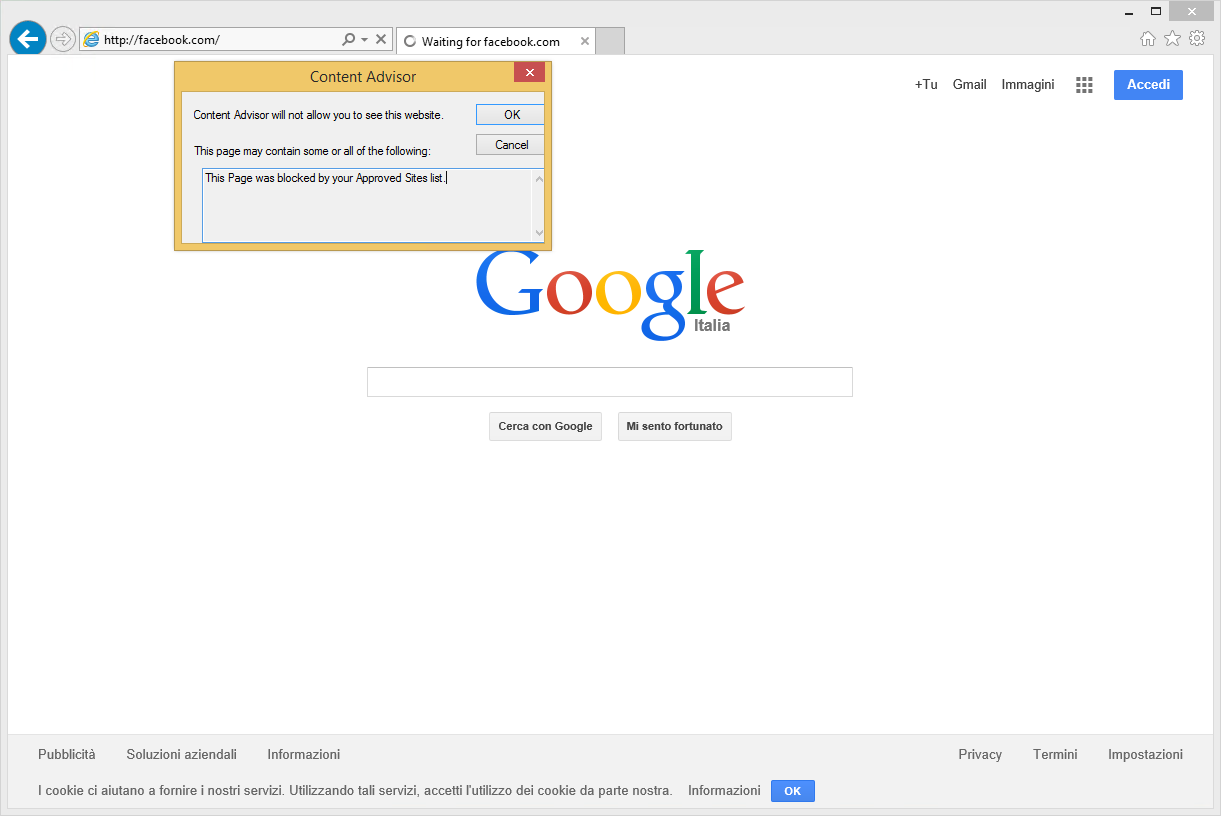
Task: Click the Internet Explorer page icon in address bar
Action: pos(91,40)
